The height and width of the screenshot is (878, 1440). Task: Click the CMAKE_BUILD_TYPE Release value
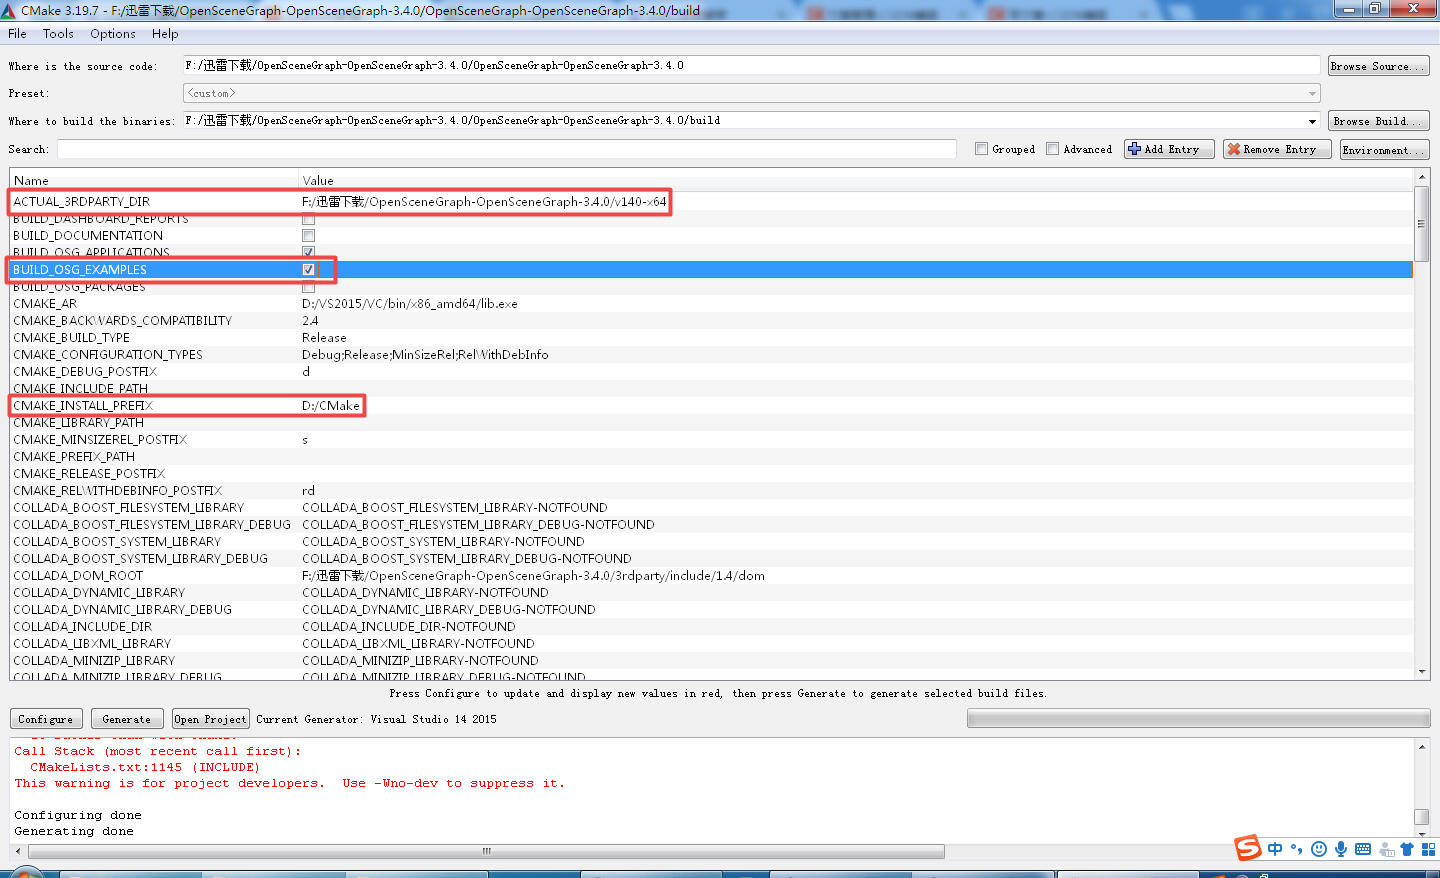click(324, 338)
